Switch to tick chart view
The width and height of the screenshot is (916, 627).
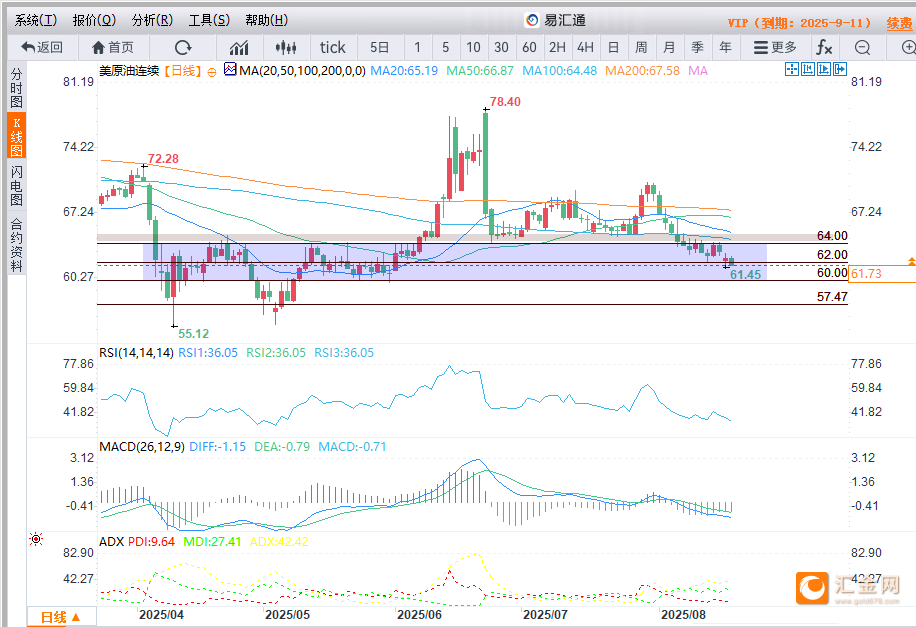[x=332, y=47]
